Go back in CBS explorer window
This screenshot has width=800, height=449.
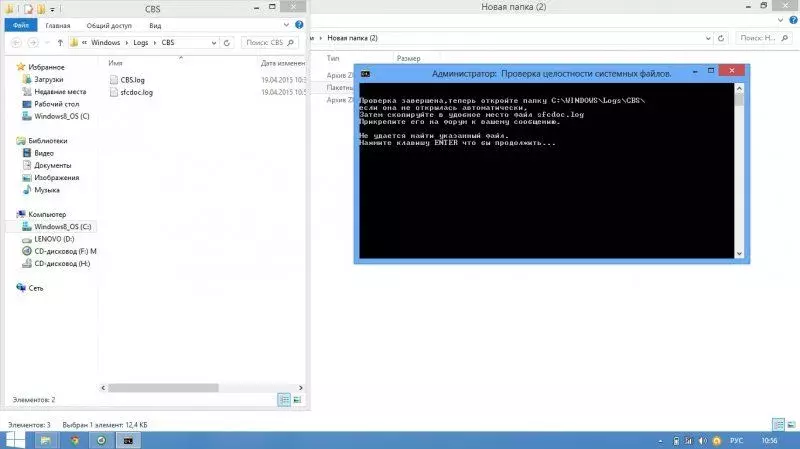[x=16, y=43]
